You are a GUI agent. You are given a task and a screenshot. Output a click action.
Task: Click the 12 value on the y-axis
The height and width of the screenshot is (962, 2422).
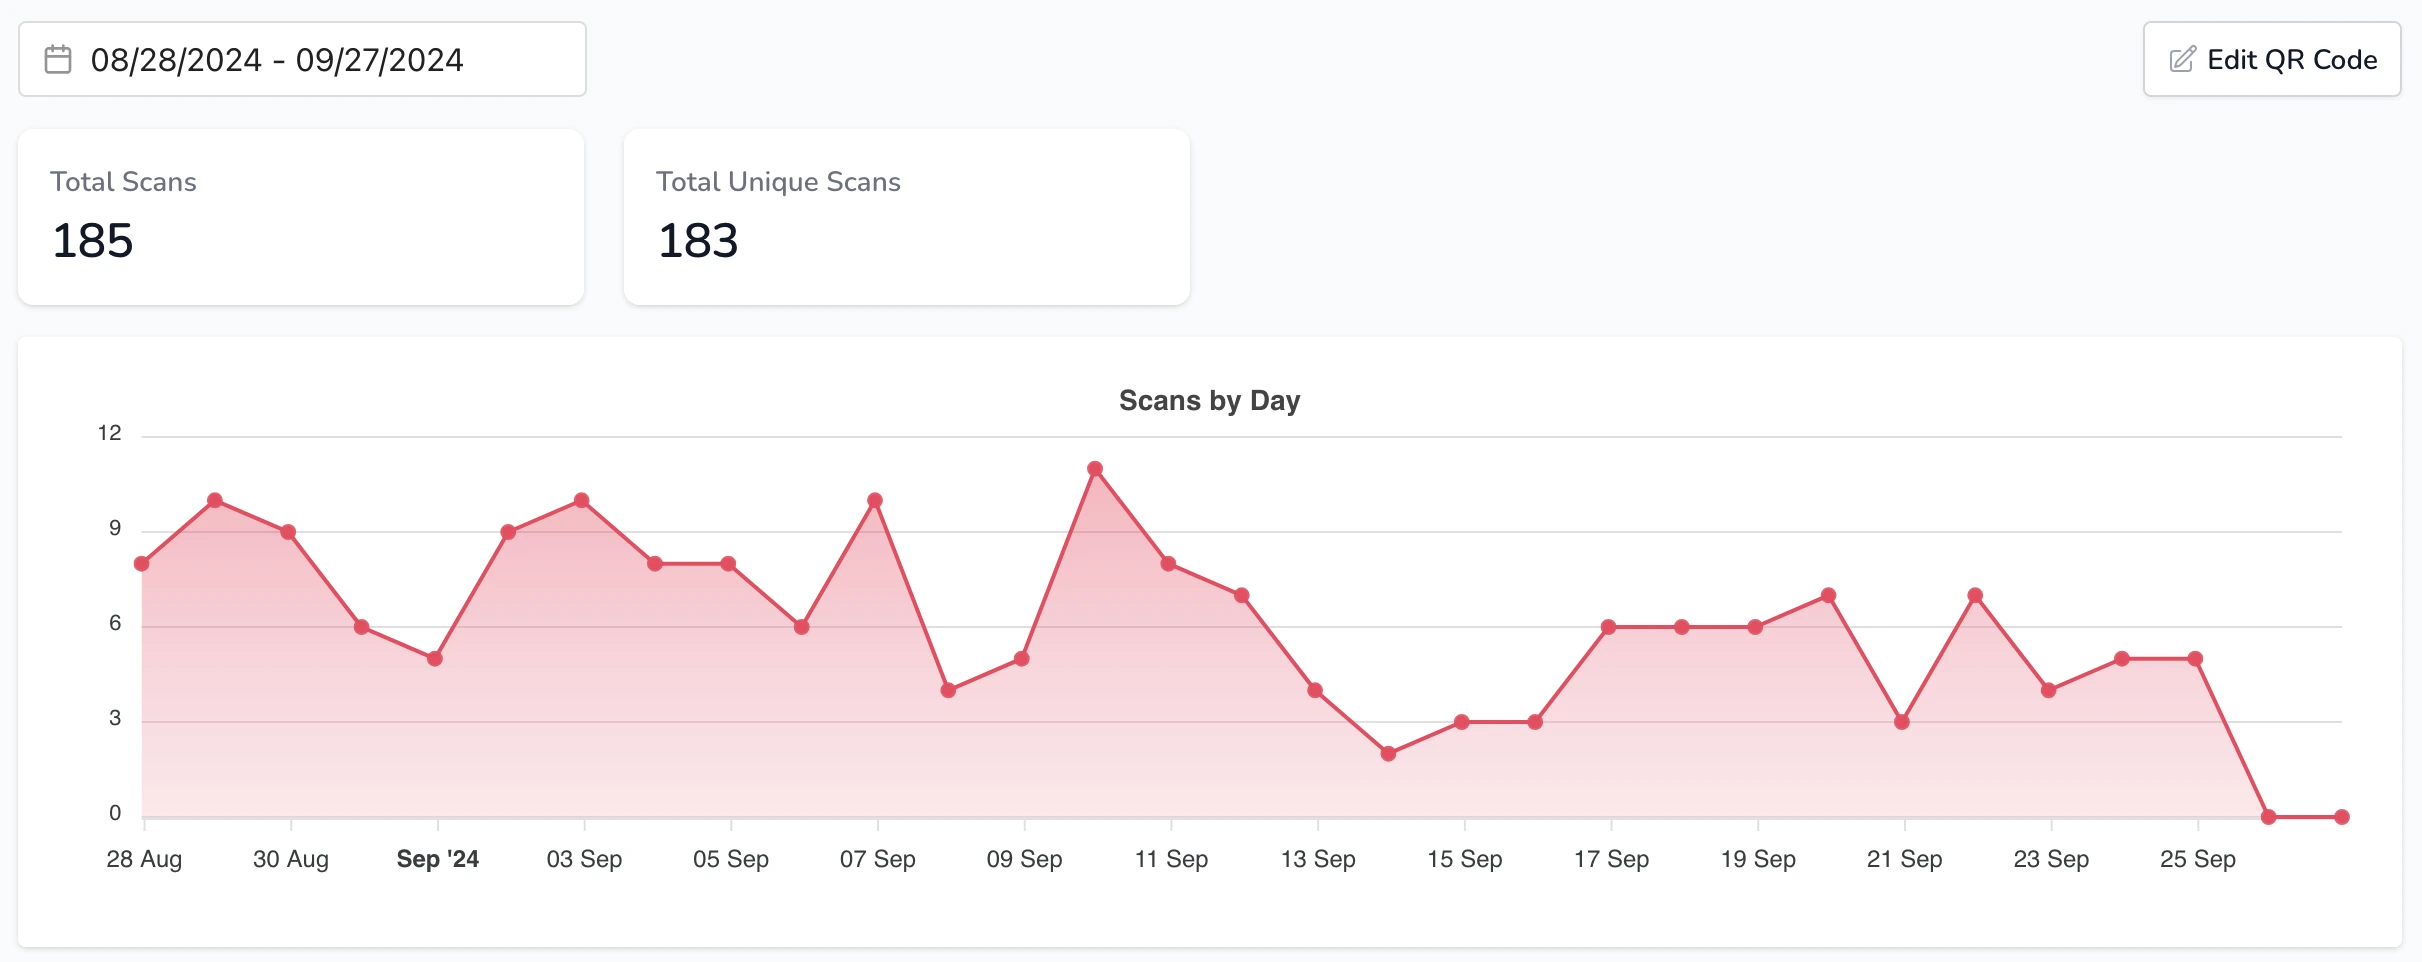click(x=110, y=433)
